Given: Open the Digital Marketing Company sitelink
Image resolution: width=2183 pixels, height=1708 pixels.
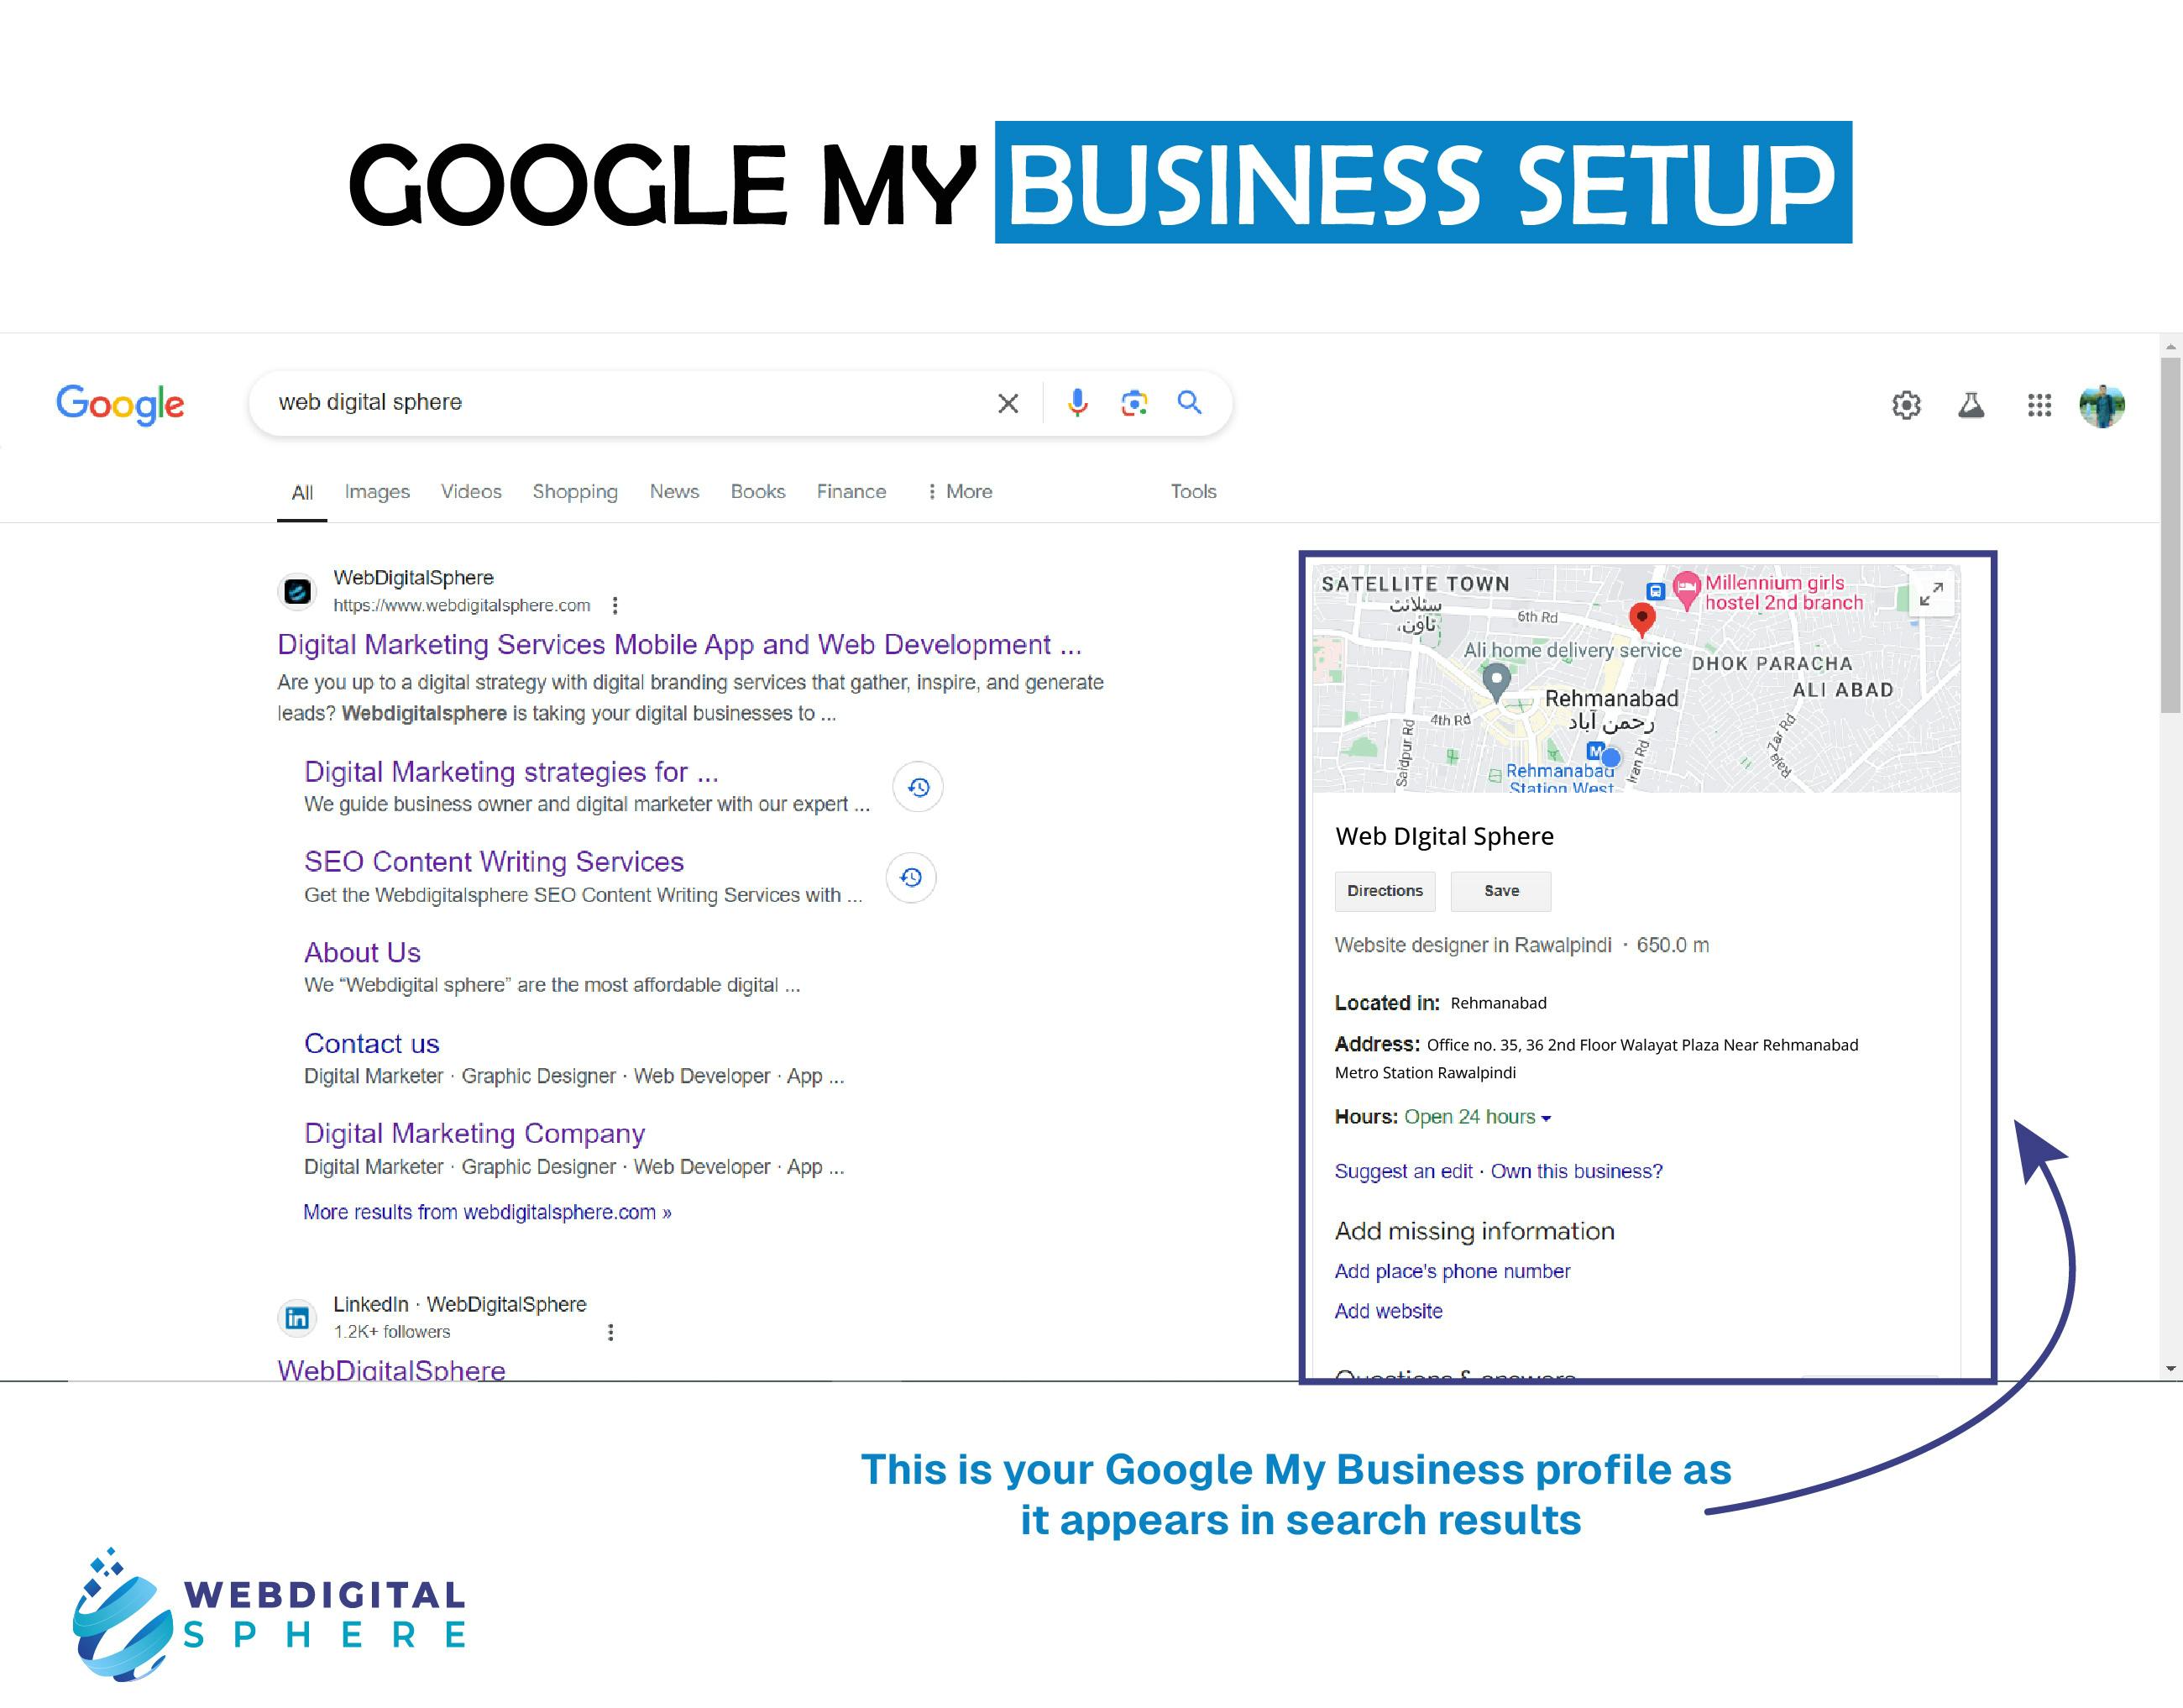Looking at the screenshot, I should click(x=474, y=1134).
